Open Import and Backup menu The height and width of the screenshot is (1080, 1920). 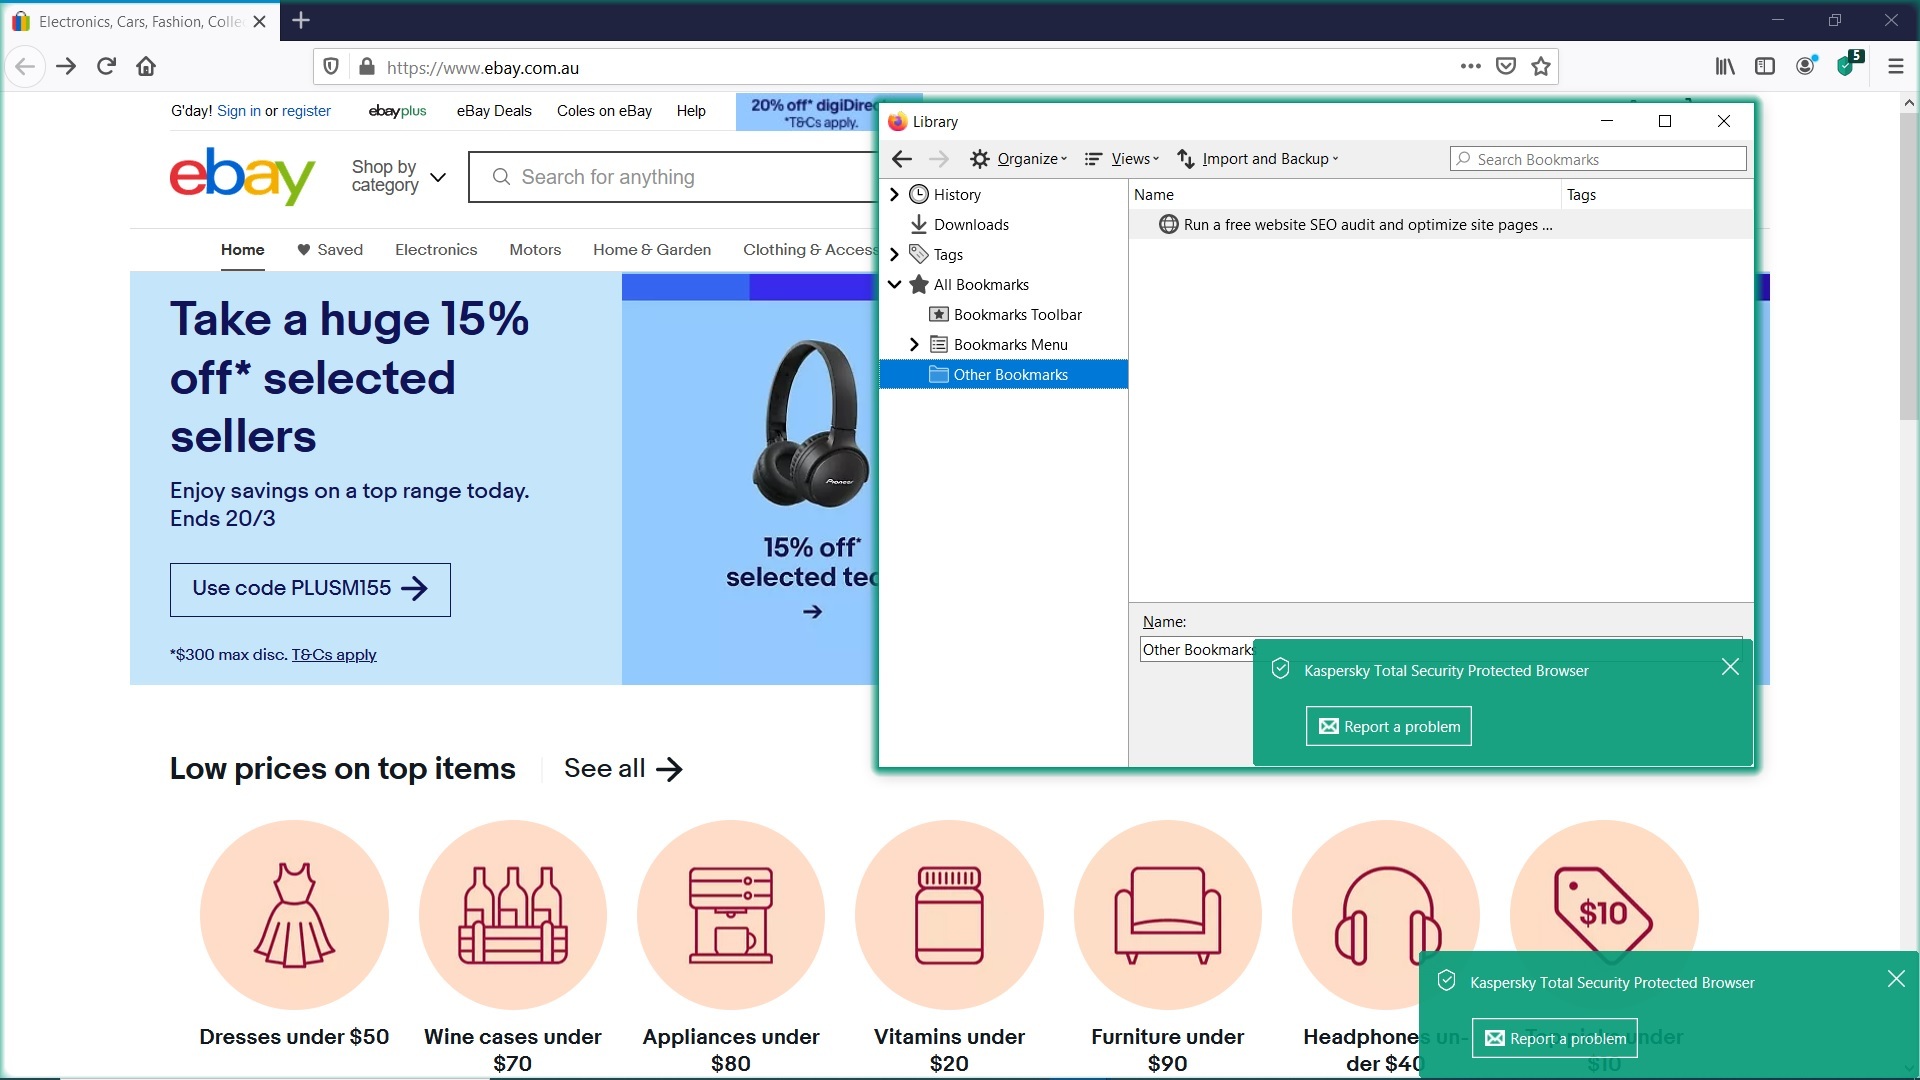pos(1258,159)
